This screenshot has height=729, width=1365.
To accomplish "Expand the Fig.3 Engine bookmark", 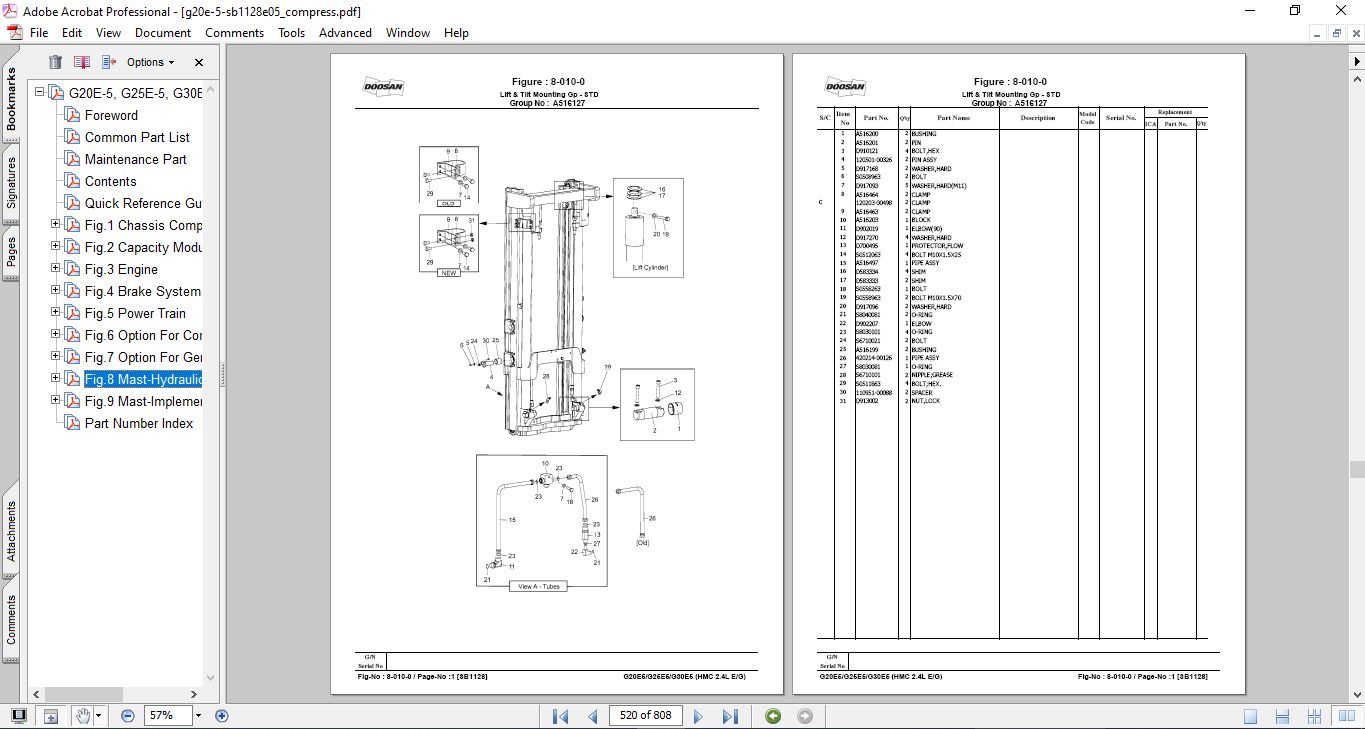I will pyautogui.click(x=56, y=269).
